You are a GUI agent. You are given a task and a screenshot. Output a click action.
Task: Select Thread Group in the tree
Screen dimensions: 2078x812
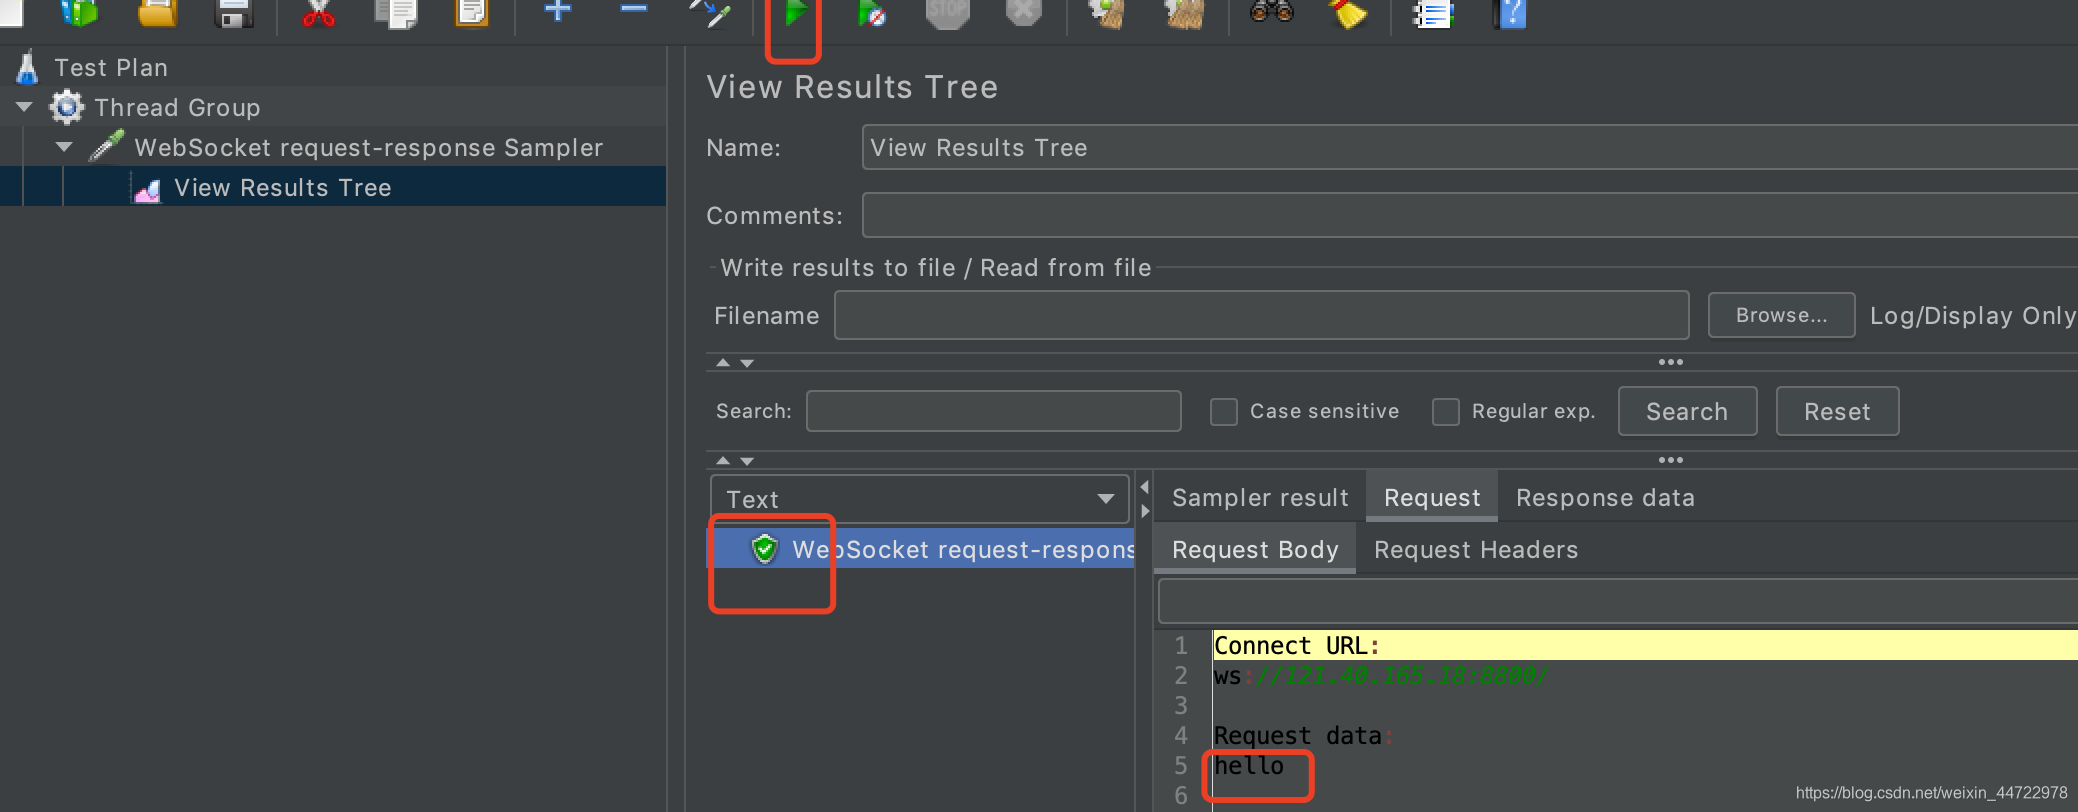pos(177,107)
